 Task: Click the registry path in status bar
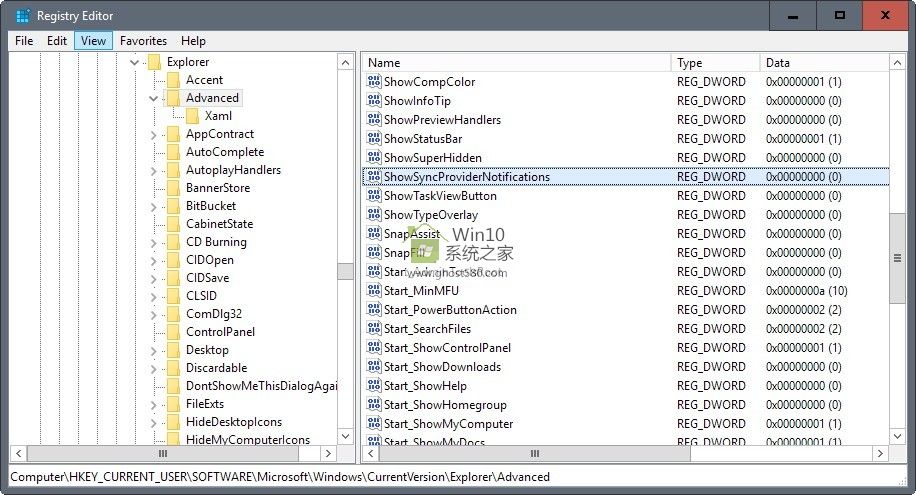(x=280, y=477)
